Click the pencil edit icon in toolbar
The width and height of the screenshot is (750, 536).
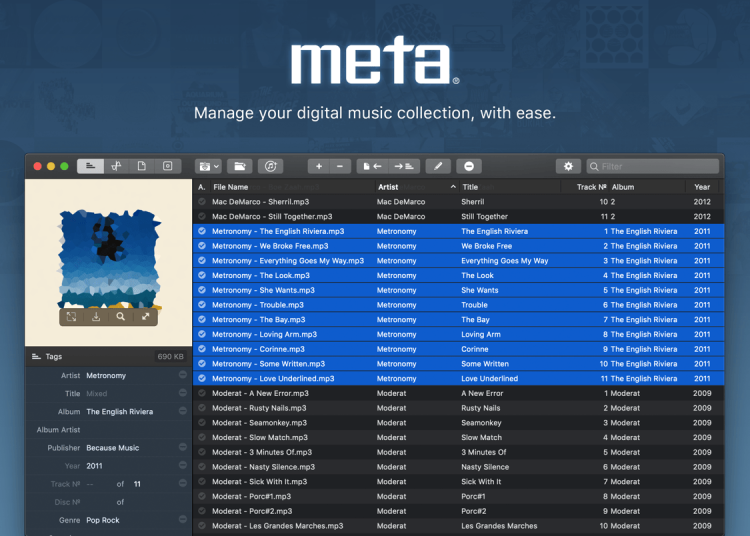click(x=438, y=166)
